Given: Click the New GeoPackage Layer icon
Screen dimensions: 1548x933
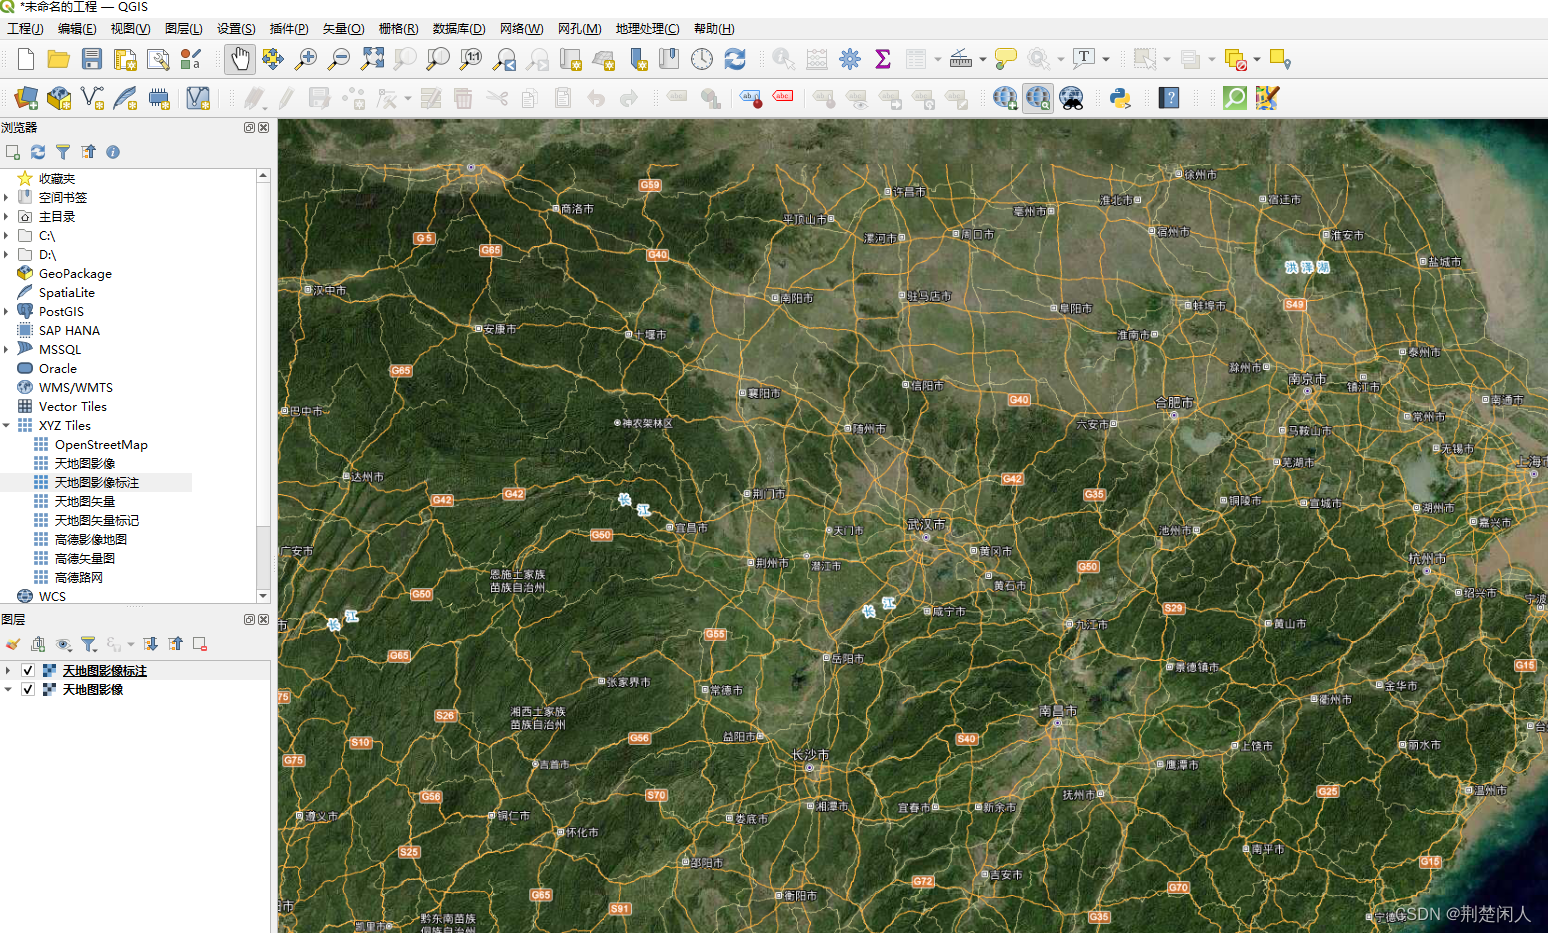Looking at the screenshot, I should point(59,98).
